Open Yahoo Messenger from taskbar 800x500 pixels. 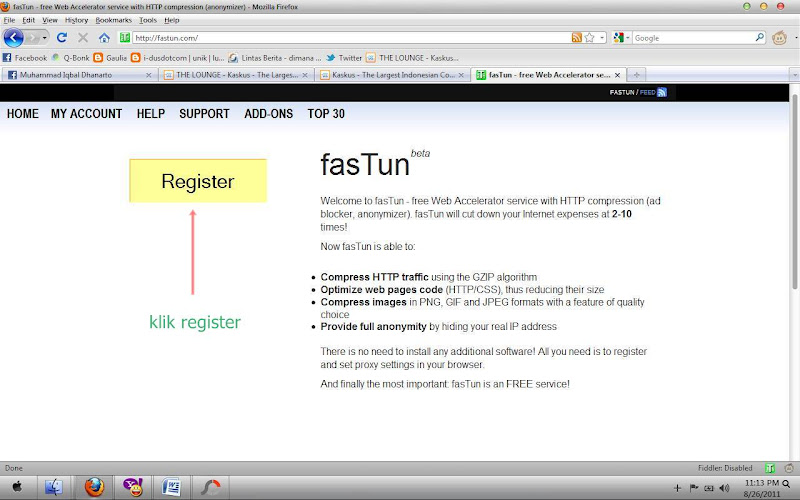coord(133,487)
